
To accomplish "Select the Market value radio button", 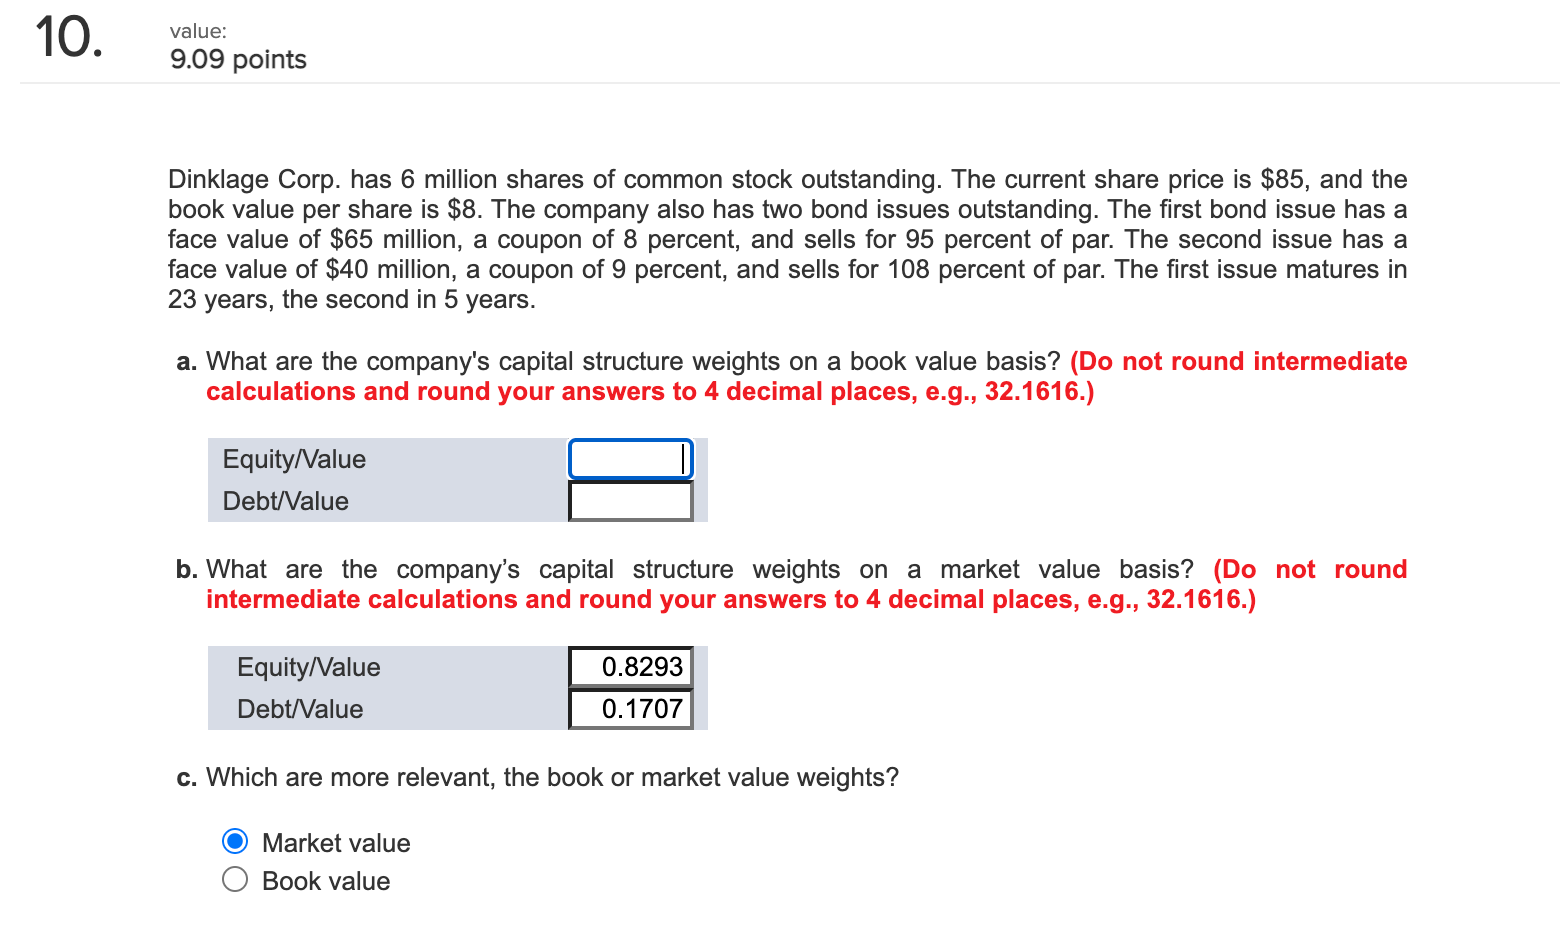I will (x=234, y=841).
